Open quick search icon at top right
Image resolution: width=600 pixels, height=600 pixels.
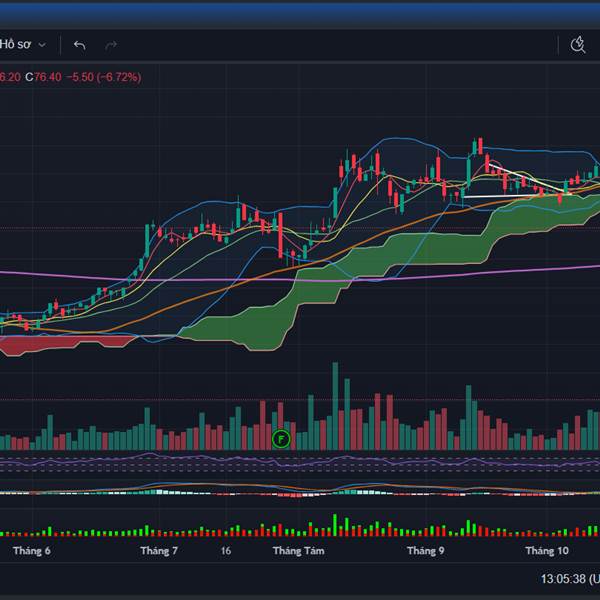pos(577,45)
